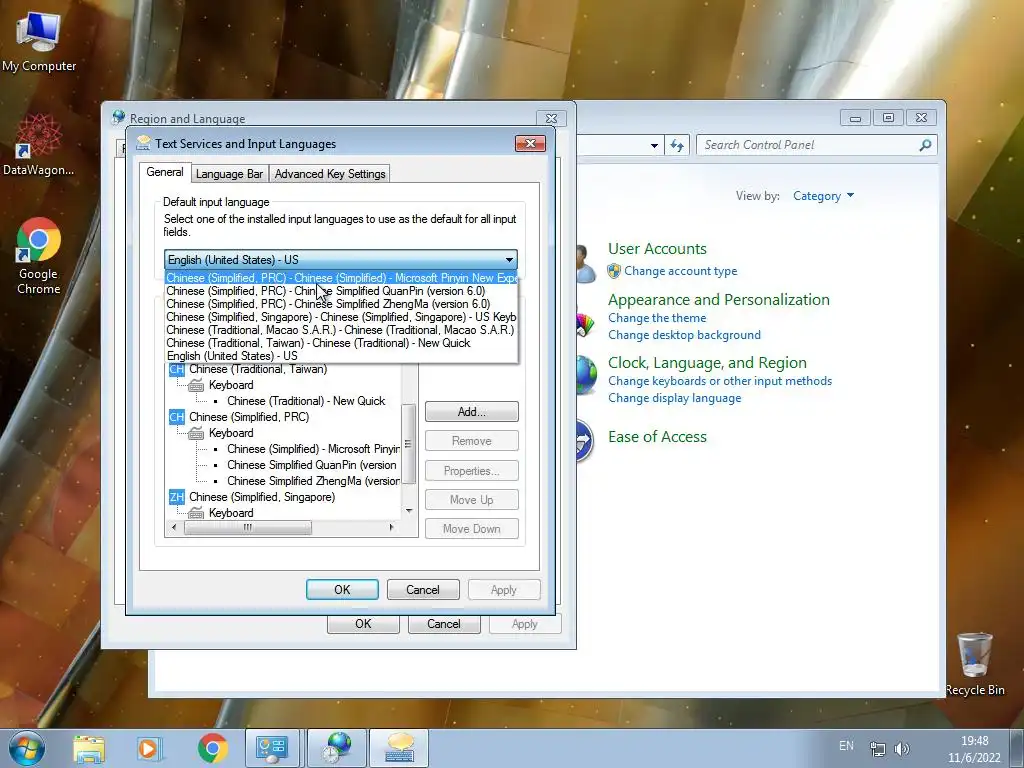This screenshot has width=1024, height=768.
Task: Open the User Accounts category
Action: coord(657,249)
